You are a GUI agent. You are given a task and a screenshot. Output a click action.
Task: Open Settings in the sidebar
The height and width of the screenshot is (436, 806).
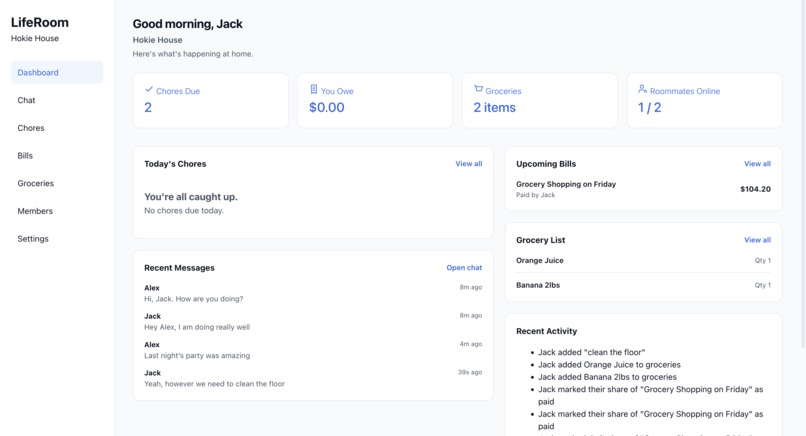[x=57, y=239]
